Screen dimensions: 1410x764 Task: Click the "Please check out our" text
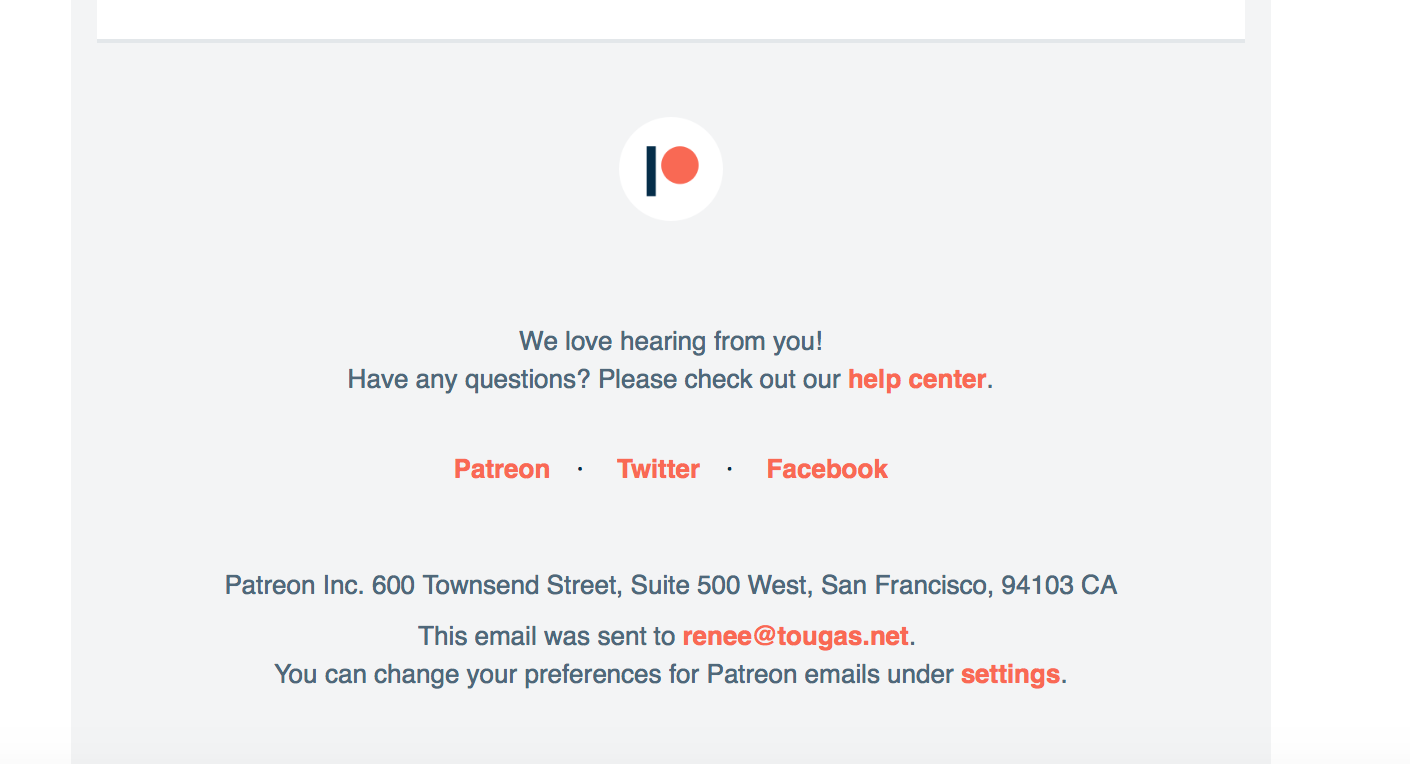(x=720, y=380)
